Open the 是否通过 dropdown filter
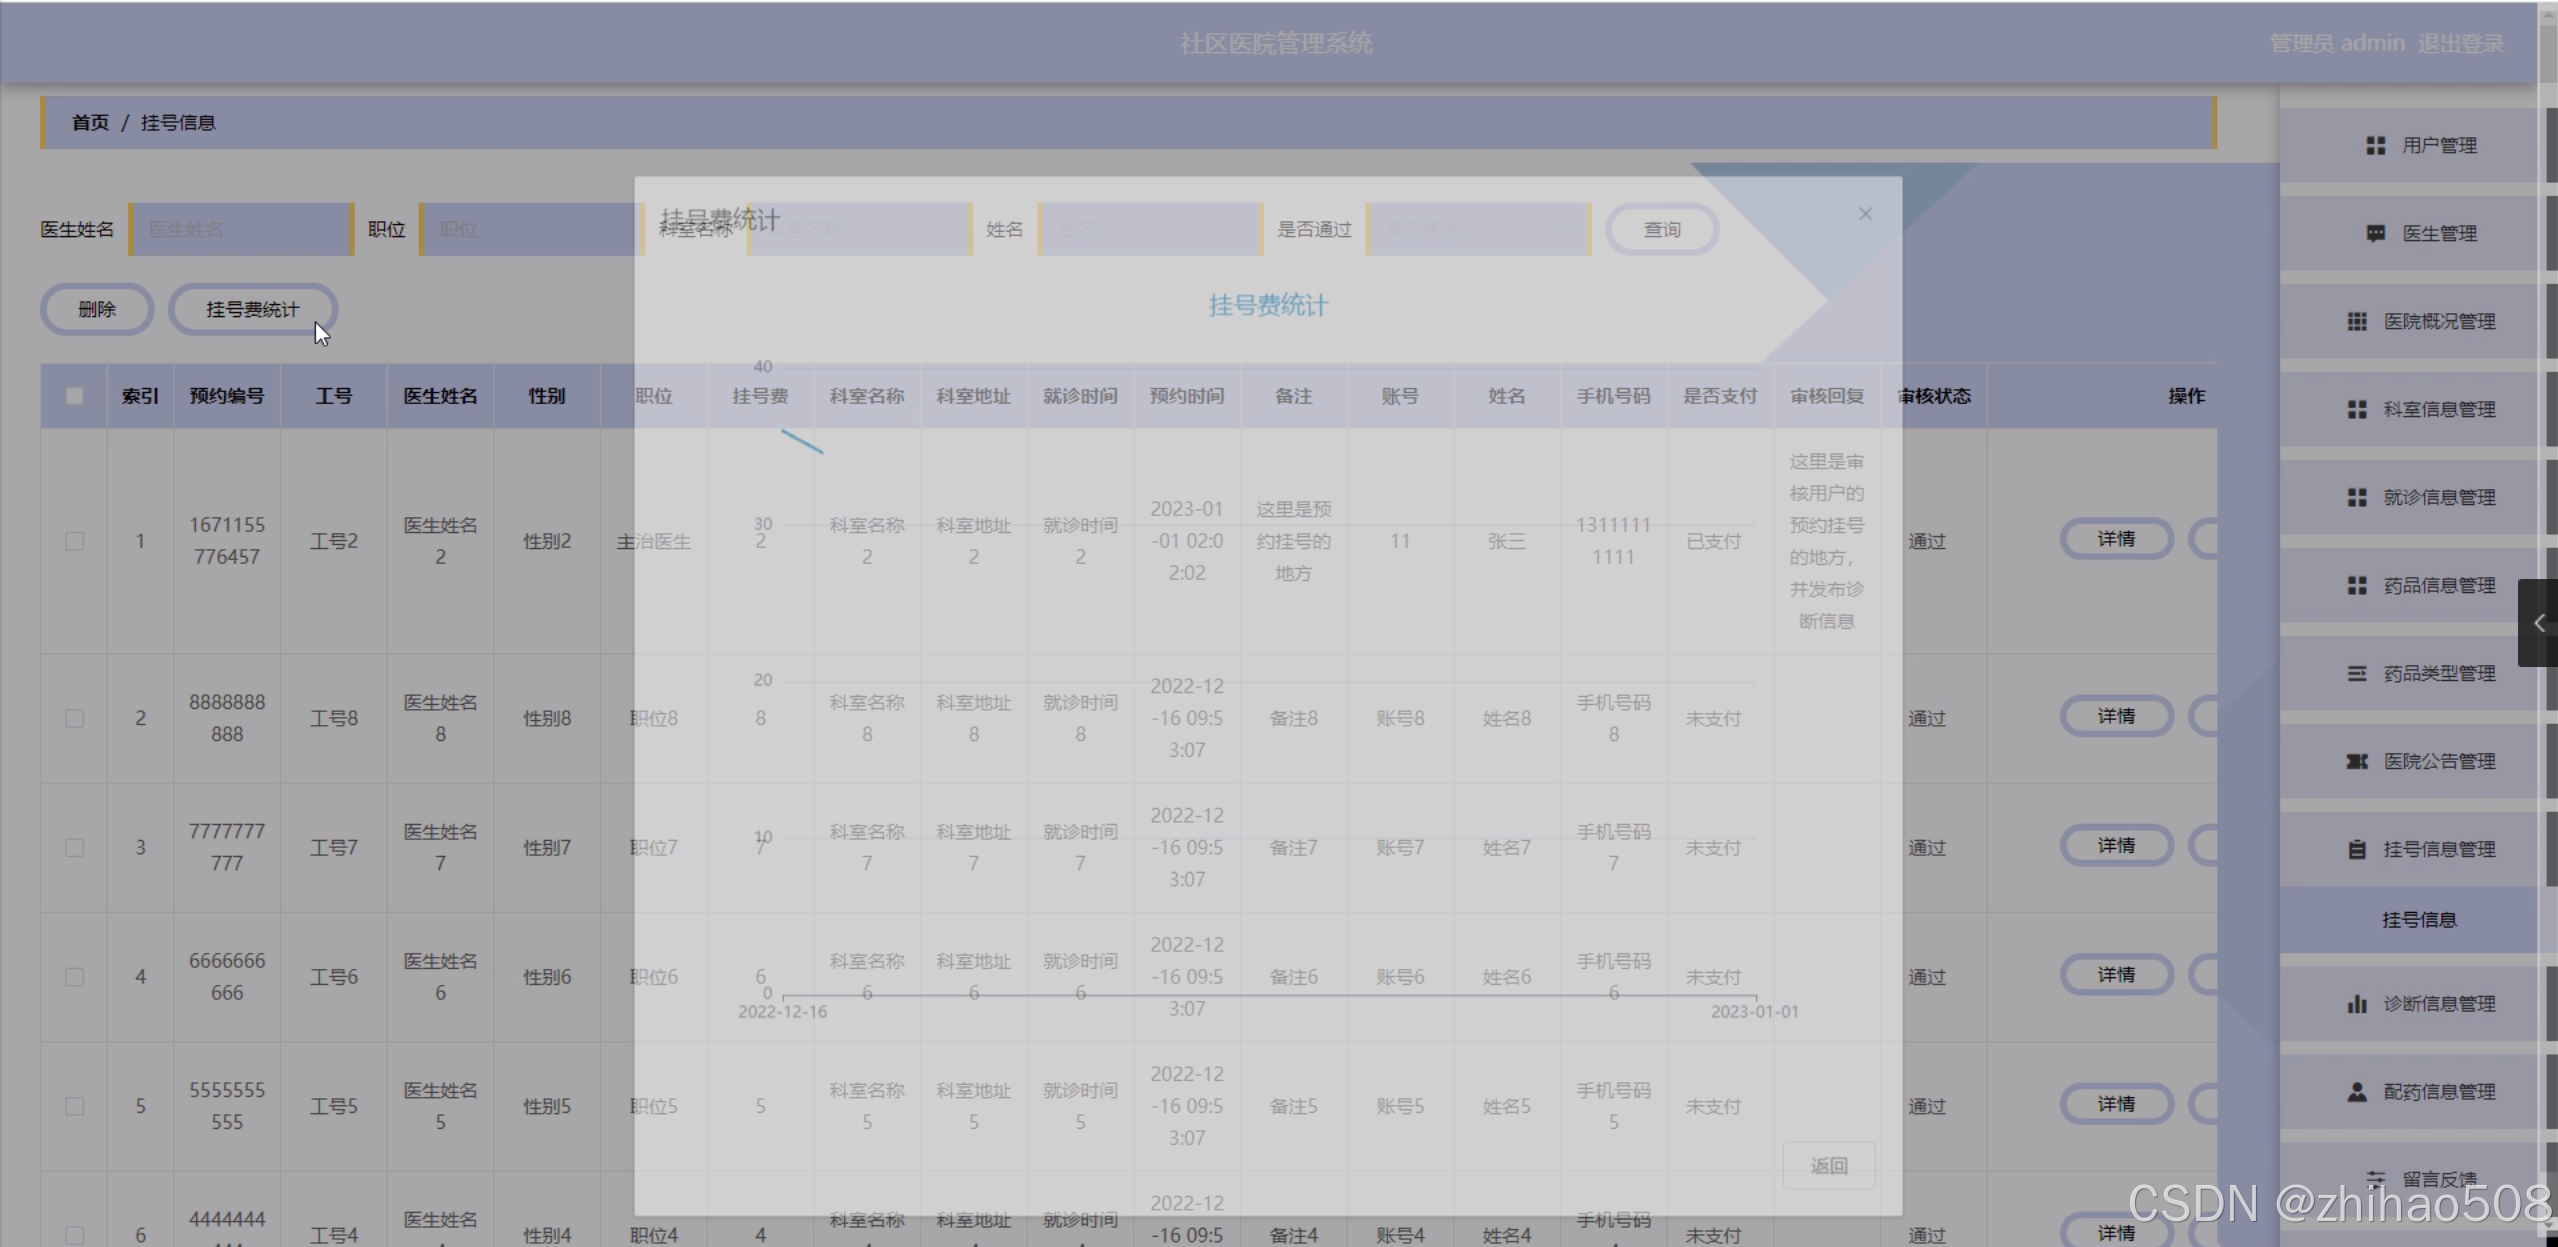Screen dimensions: 2558x1247 click(1477, 230)
